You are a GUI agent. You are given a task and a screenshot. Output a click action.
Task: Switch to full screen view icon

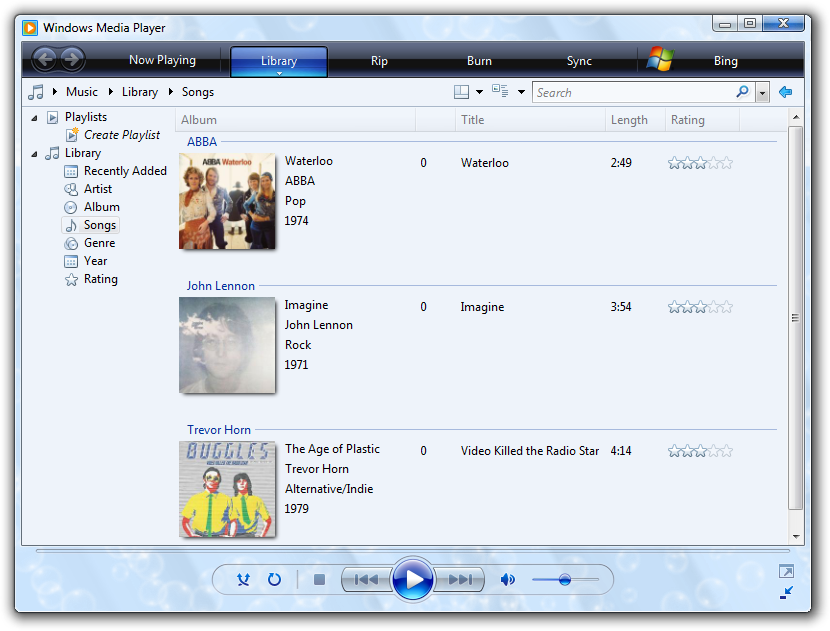click(786, 572)
